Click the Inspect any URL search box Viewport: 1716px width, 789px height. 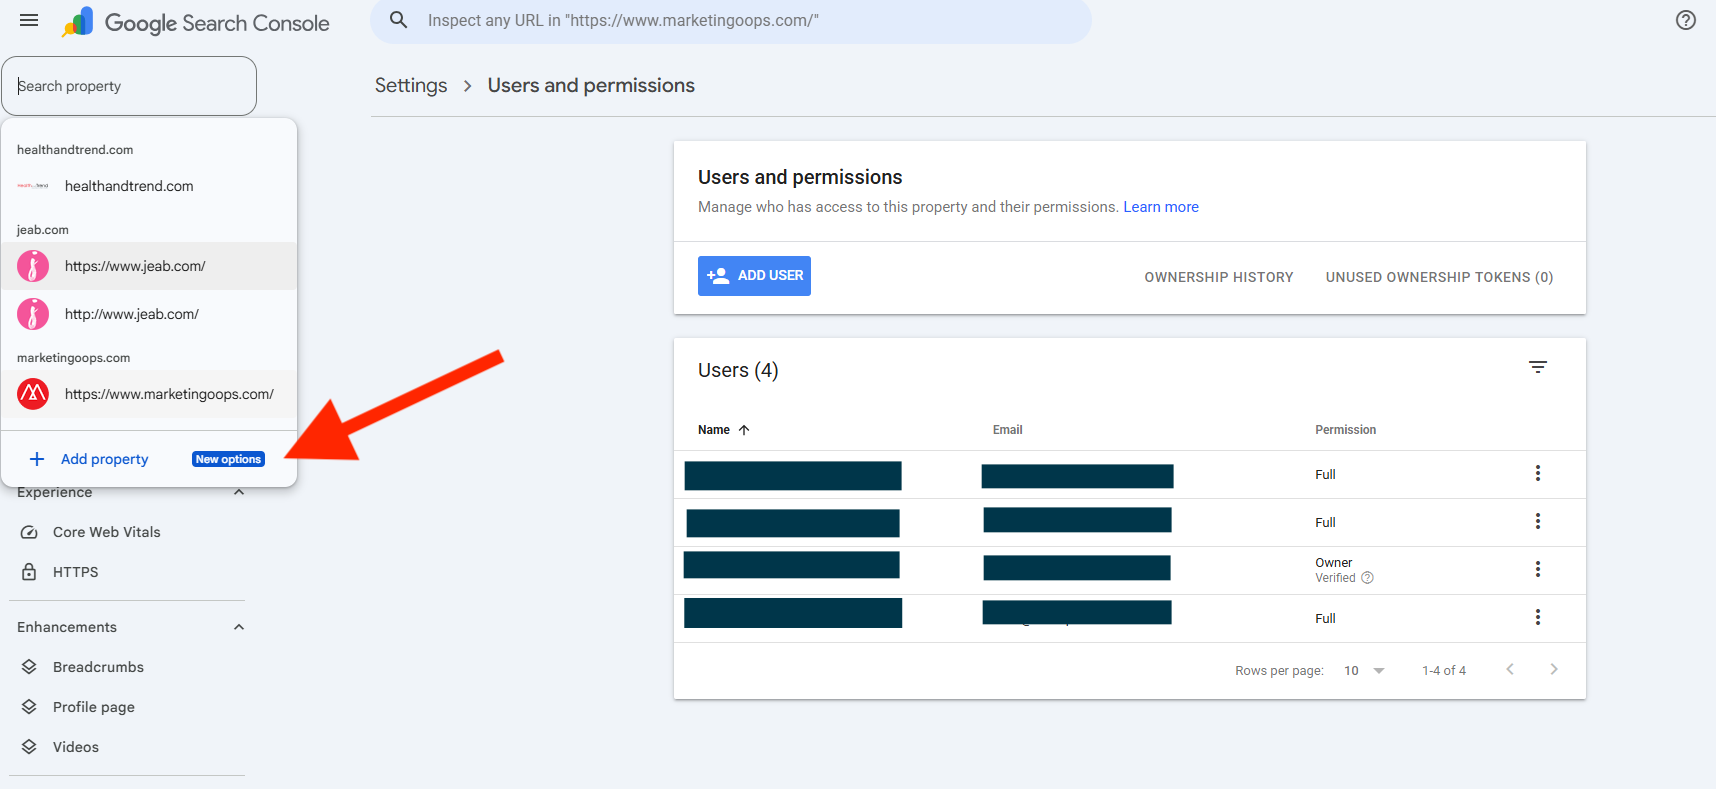point(730,20)
